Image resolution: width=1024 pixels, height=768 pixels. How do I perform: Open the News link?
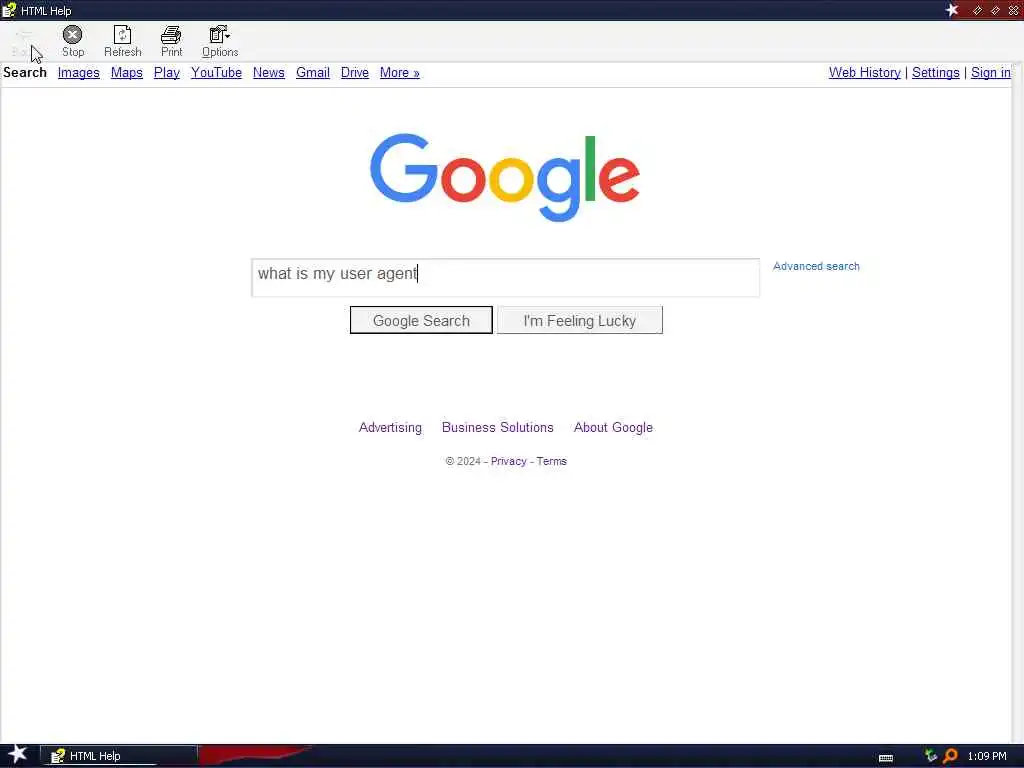tap(268, 72)
